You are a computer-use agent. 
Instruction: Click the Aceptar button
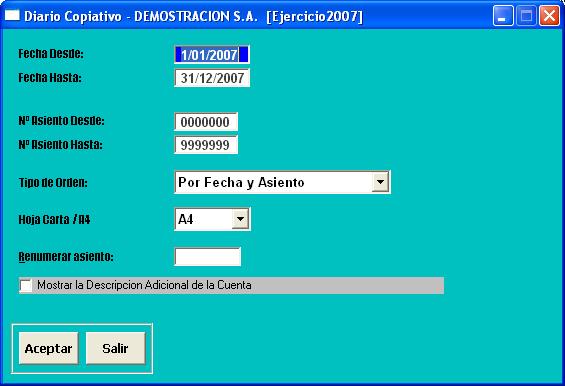click(48, 349)
